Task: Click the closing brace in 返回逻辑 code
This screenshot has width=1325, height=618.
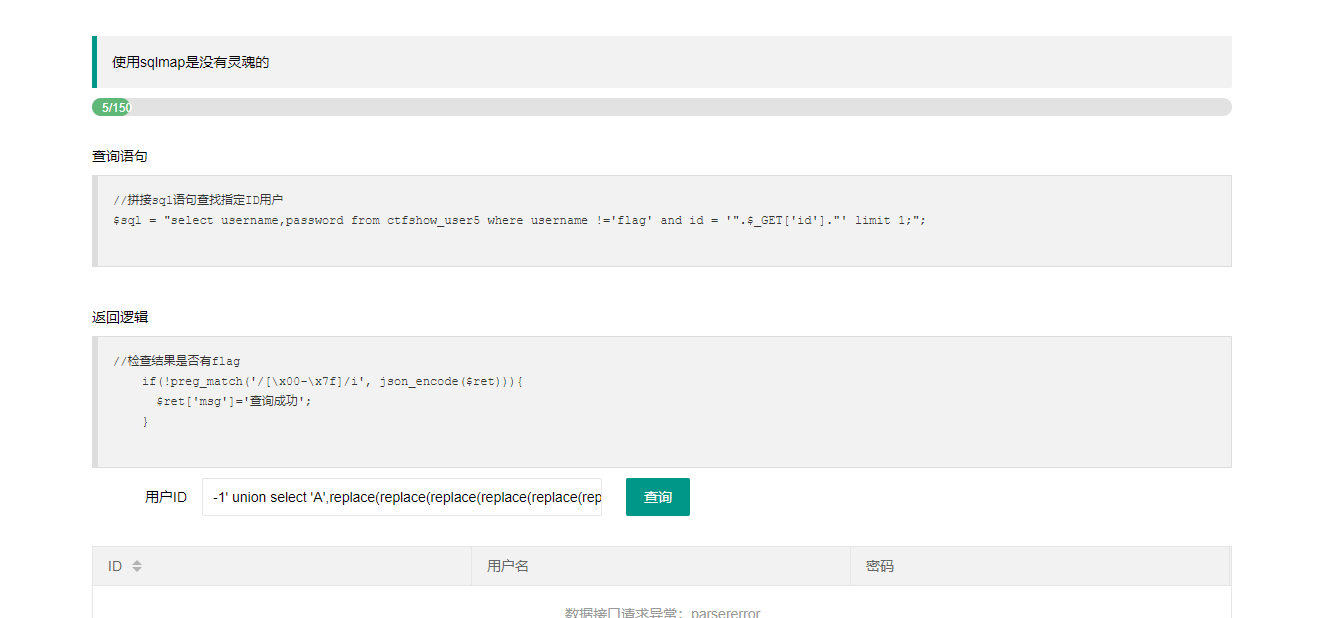Action: point(145,421)
